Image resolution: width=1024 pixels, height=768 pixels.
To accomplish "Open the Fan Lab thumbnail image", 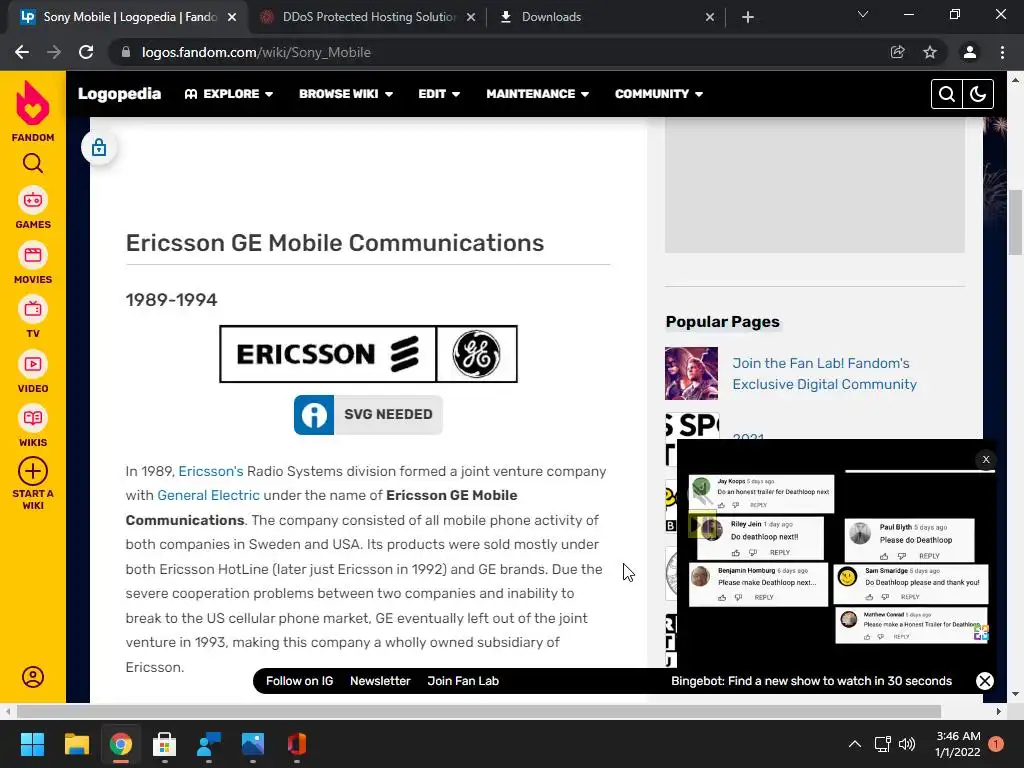I will 692,374.
